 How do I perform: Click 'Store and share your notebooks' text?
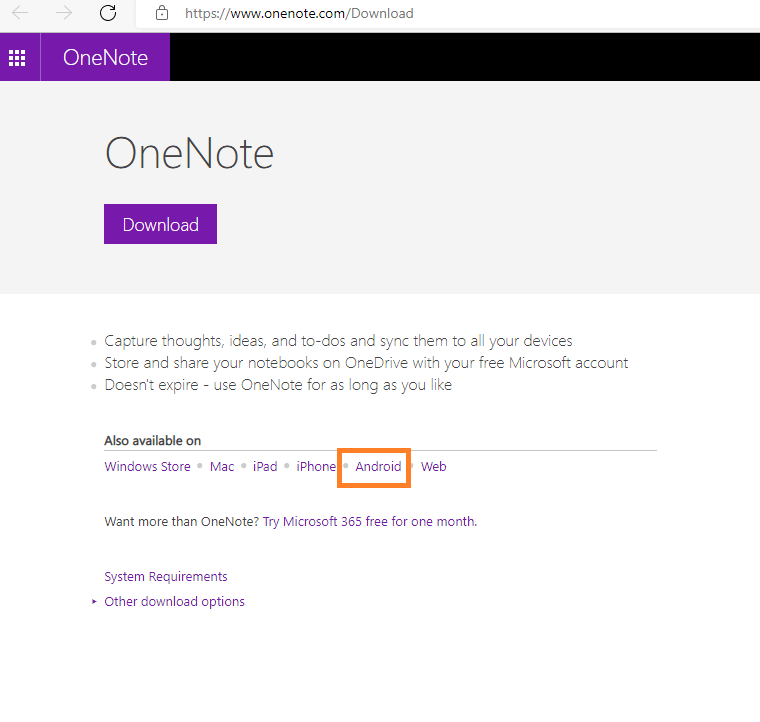click(x=366, y=363)
